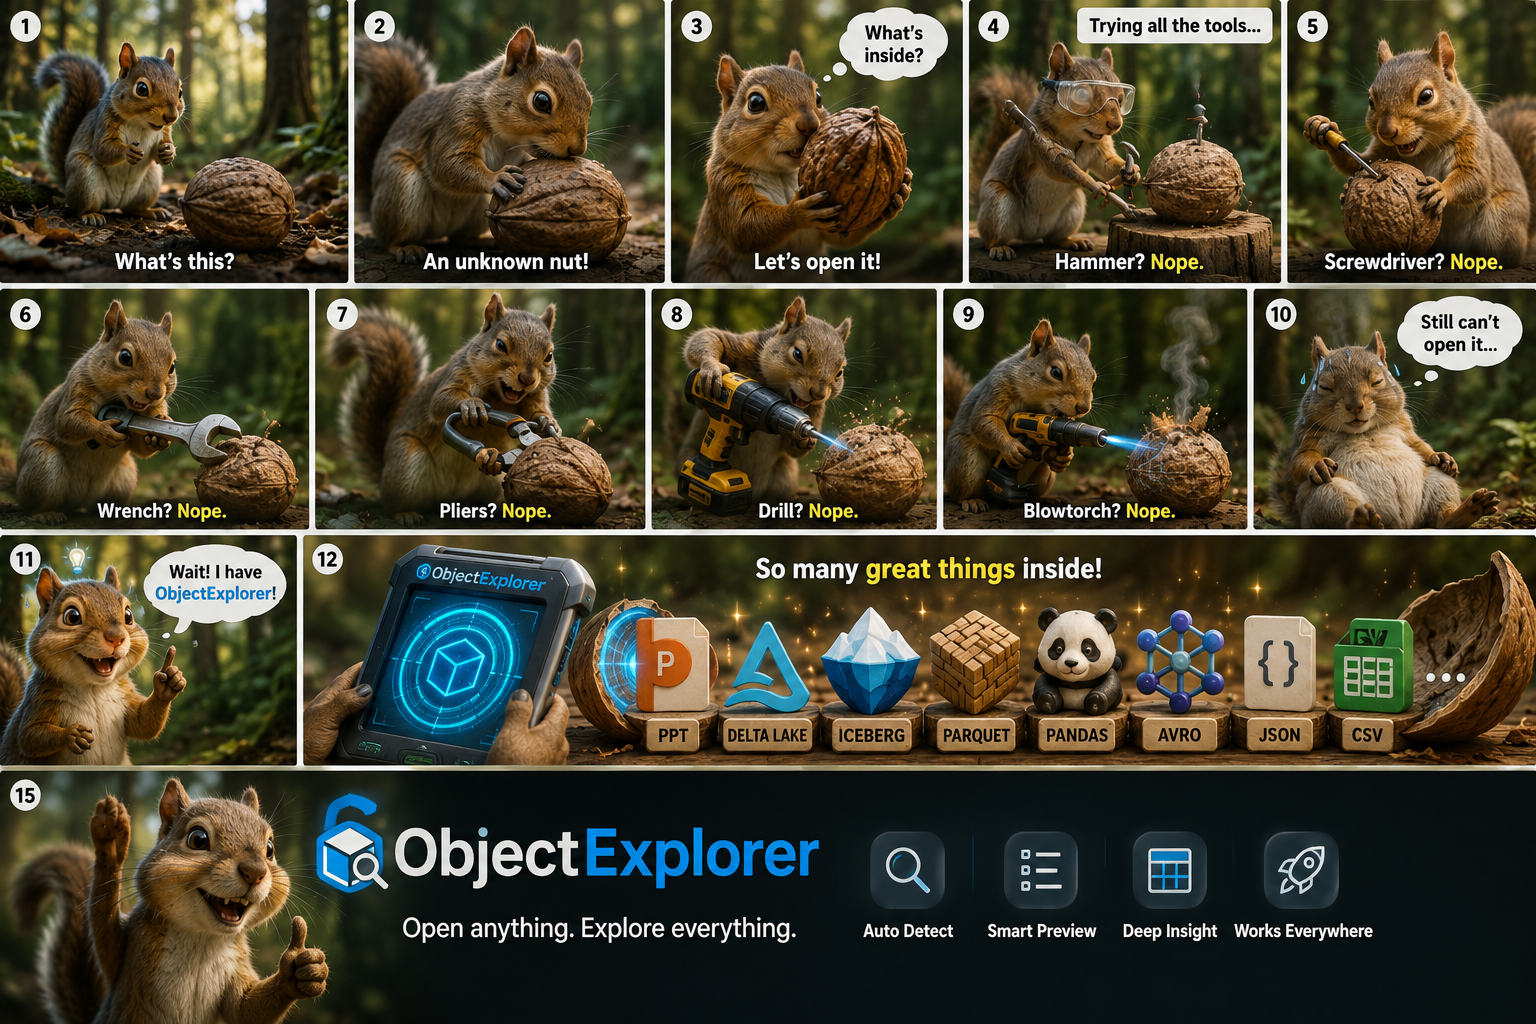Select the Parquet wooden block icon
The height and width of the screenshot is (1024, 1536).
point(975,662)
